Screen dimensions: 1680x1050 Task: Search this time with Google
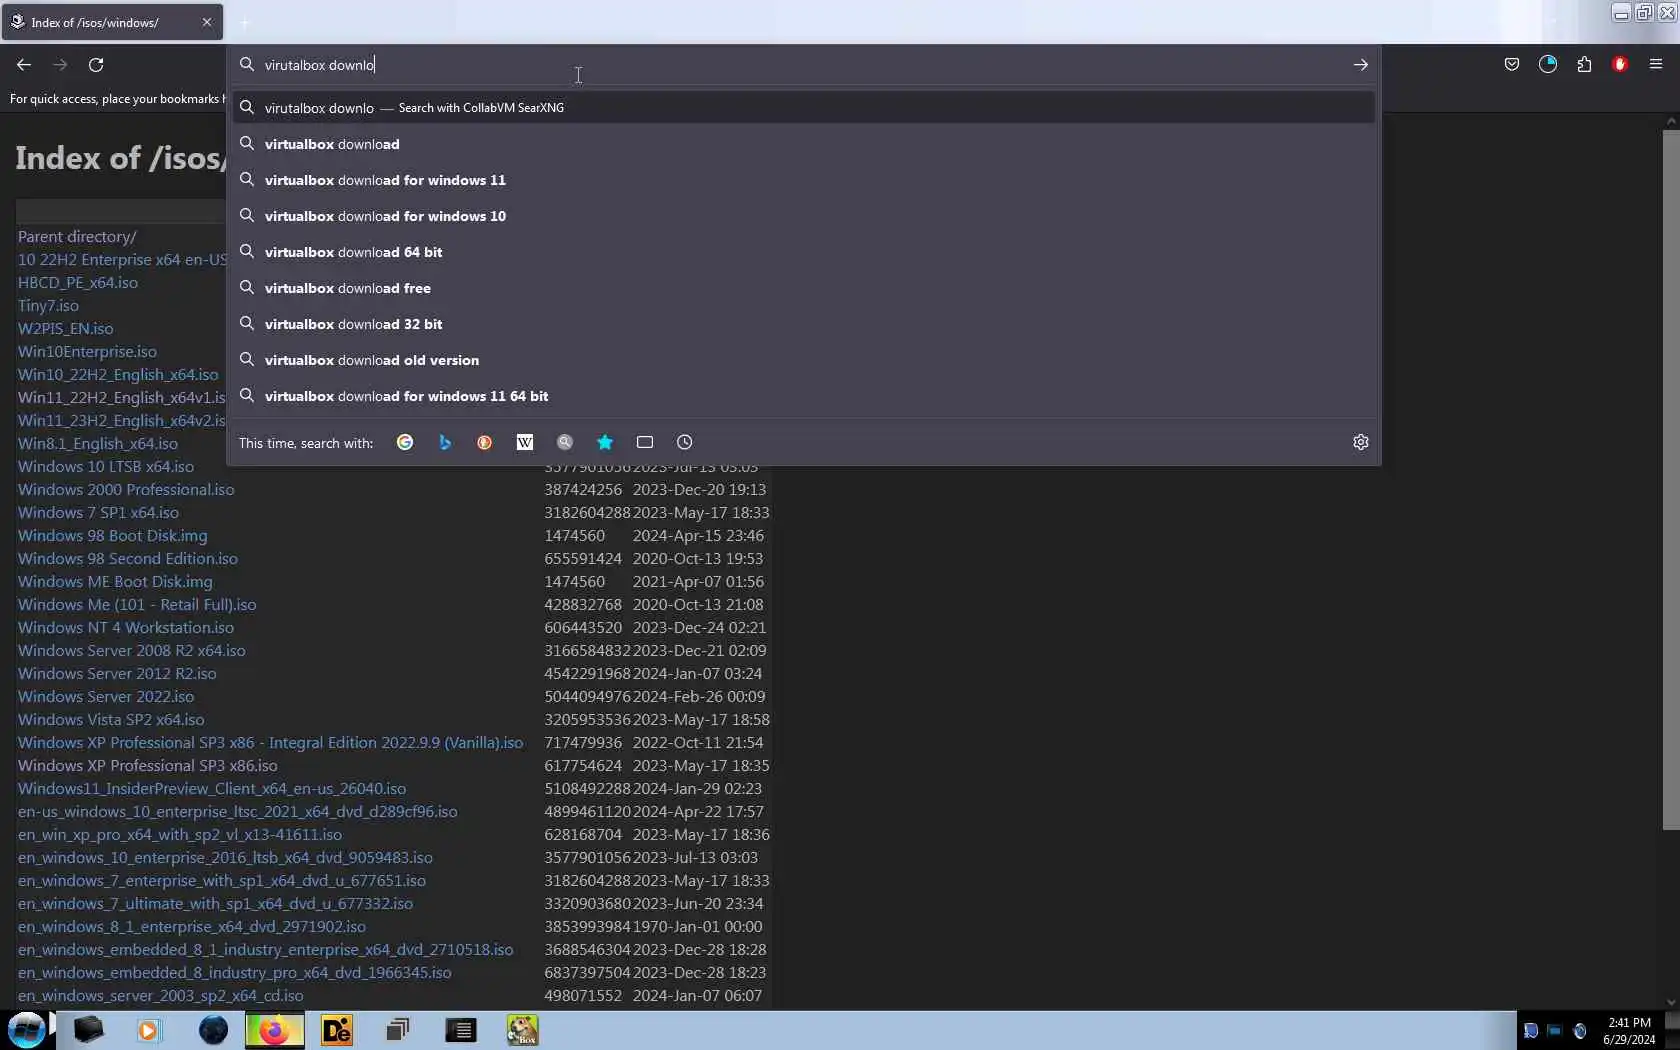point(405,442)
